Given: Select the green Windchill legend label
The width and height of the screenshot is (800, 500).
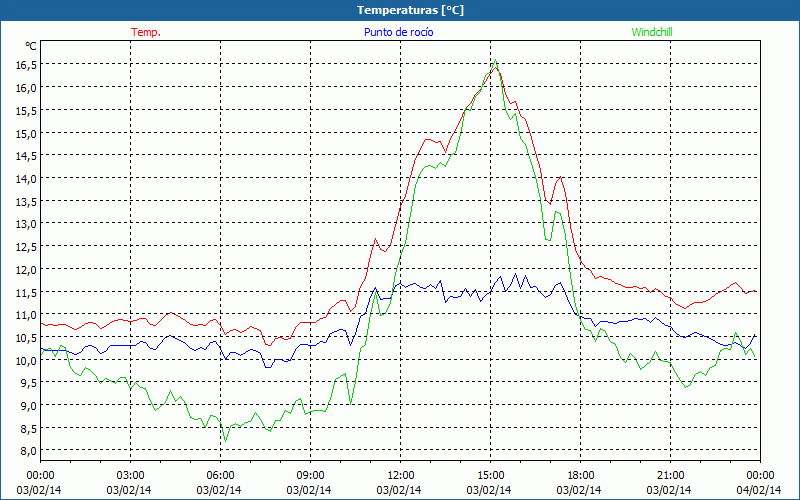Looking at the screenshot, I should tap(652, 32).
